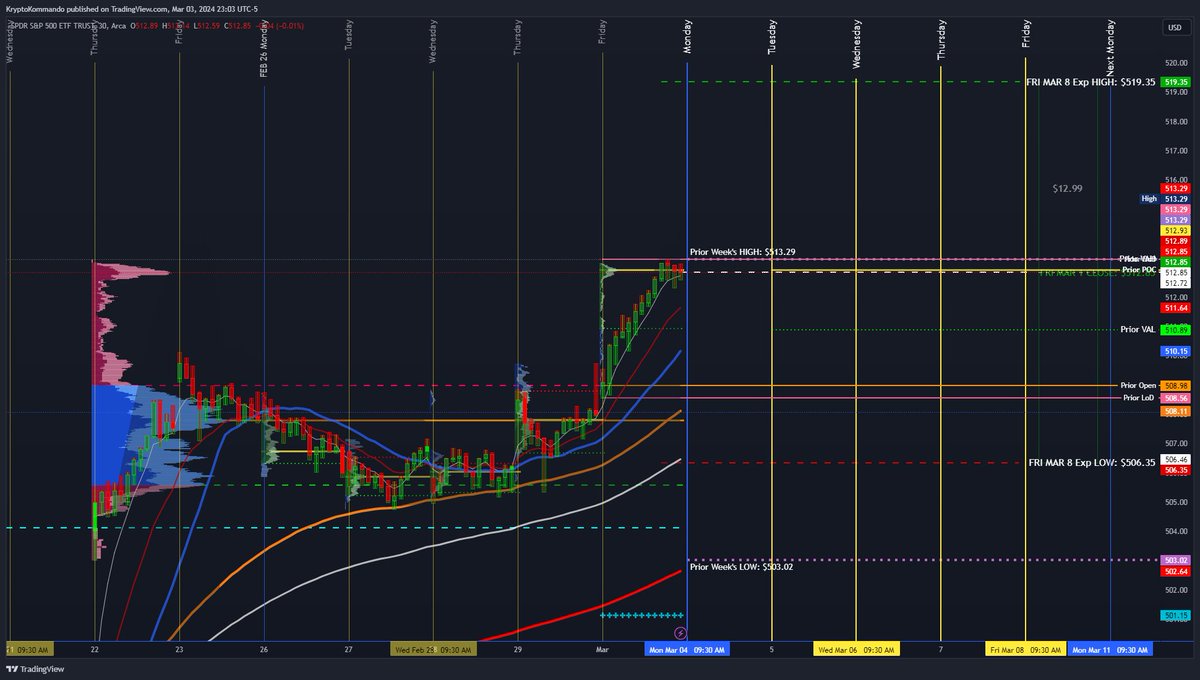Select the 'Prior Open' line label

click(x=1138, y=385)
